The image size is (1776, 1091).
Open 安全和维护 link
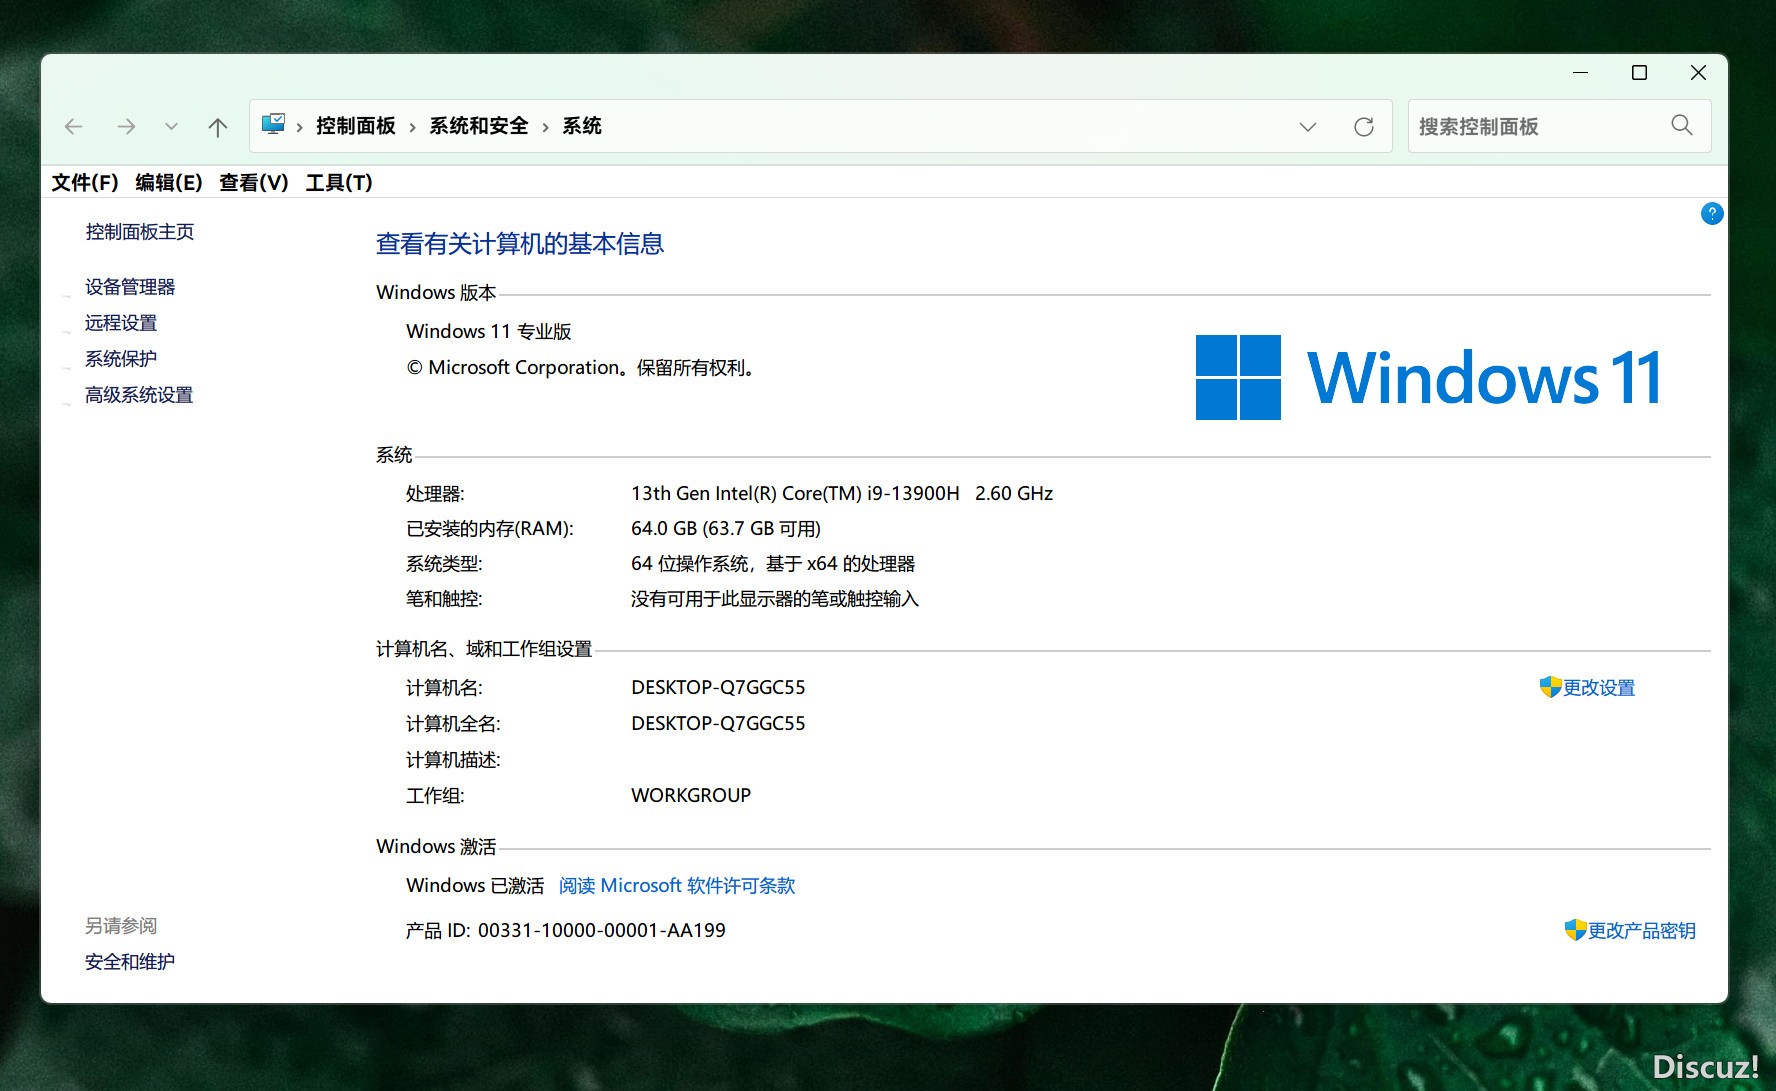point(130,962)
